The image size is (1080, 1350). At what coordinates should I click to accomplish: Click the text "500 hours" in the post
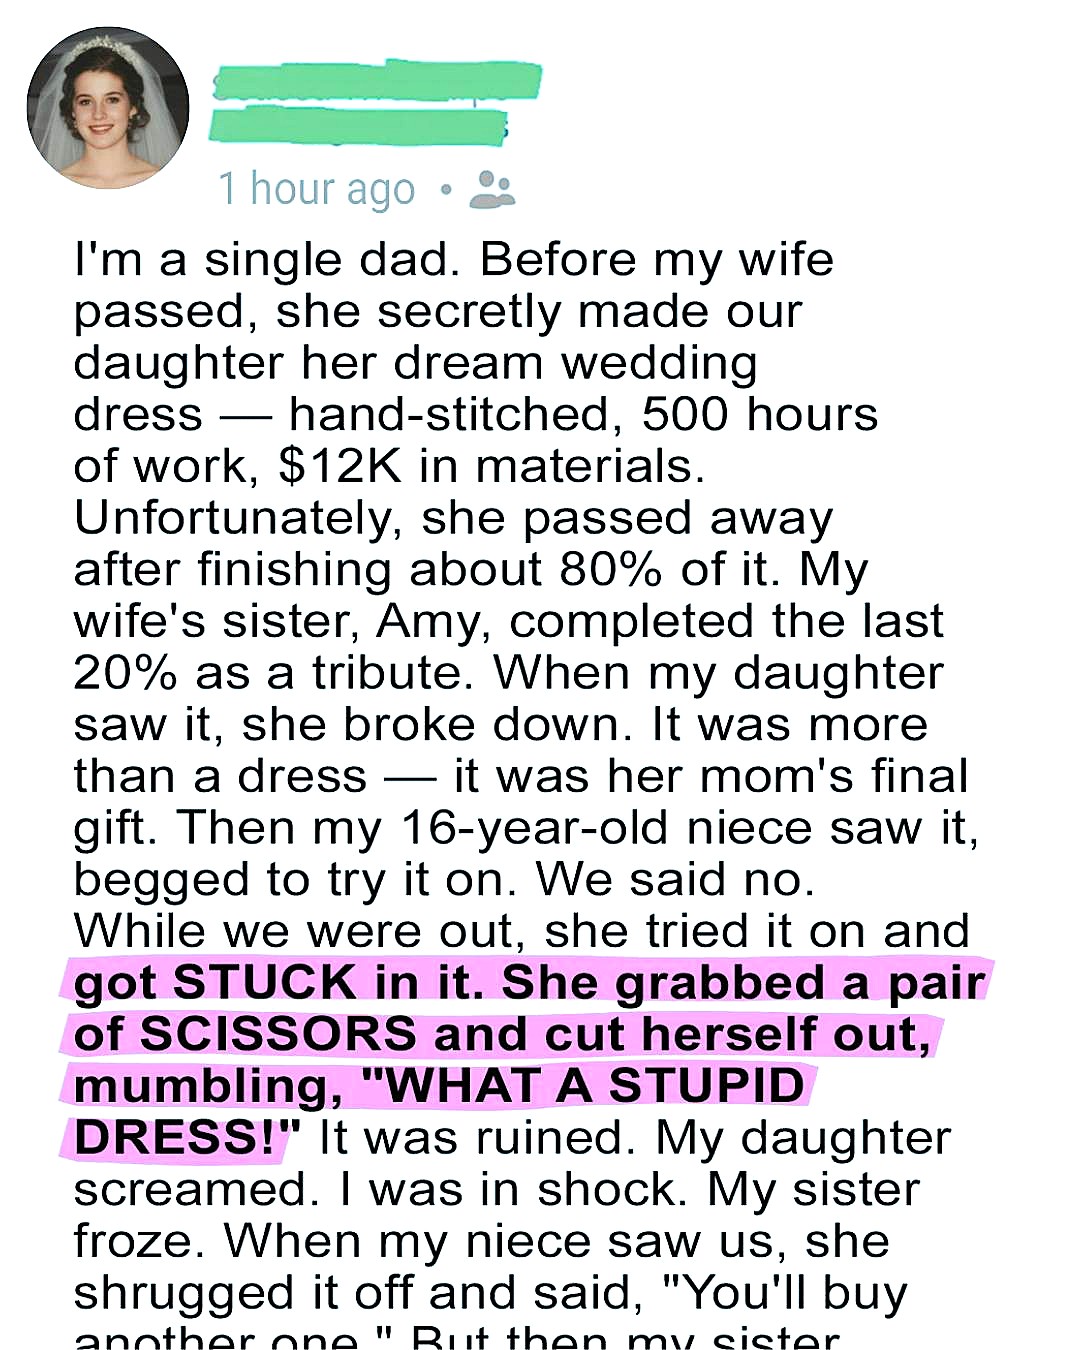pos(759,415)
